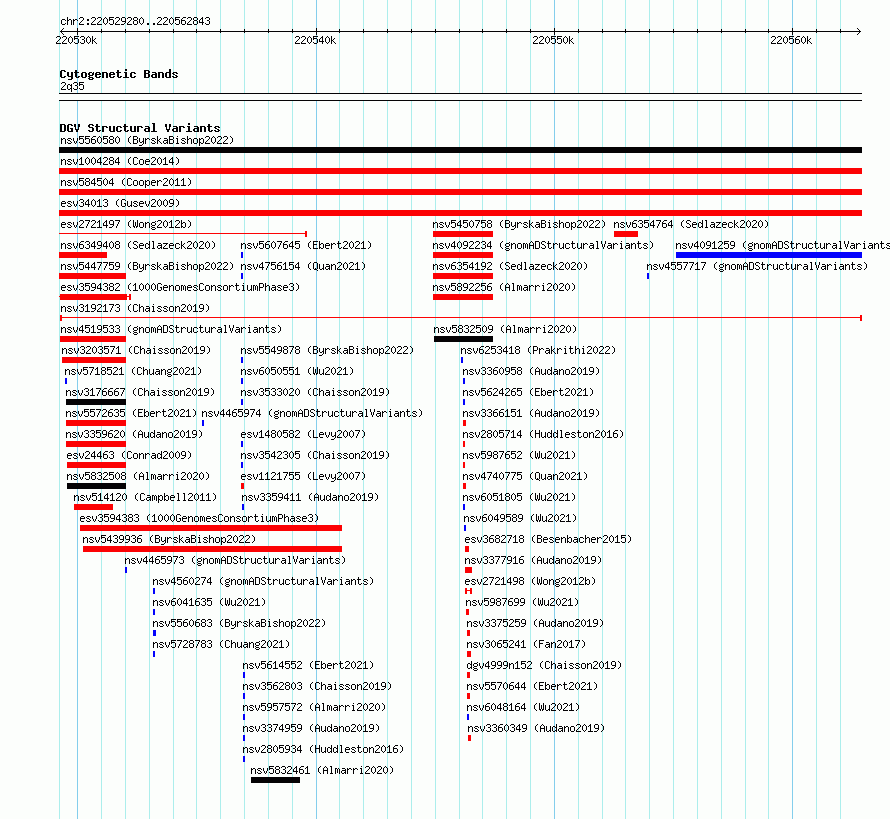The image size is (890, 819).
Task: Click nsv4560274 gnomAD variant label
Action: 263,581
